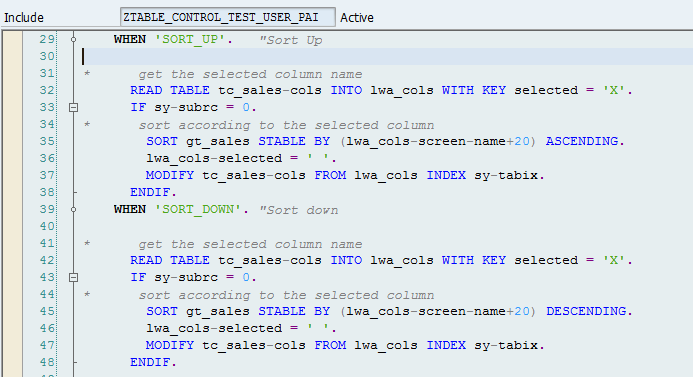The height and width of the screenshot is (377, 693).
Task: Collapse the IF block at line 43
Action: pyautogui.click(x=74, y=278)
